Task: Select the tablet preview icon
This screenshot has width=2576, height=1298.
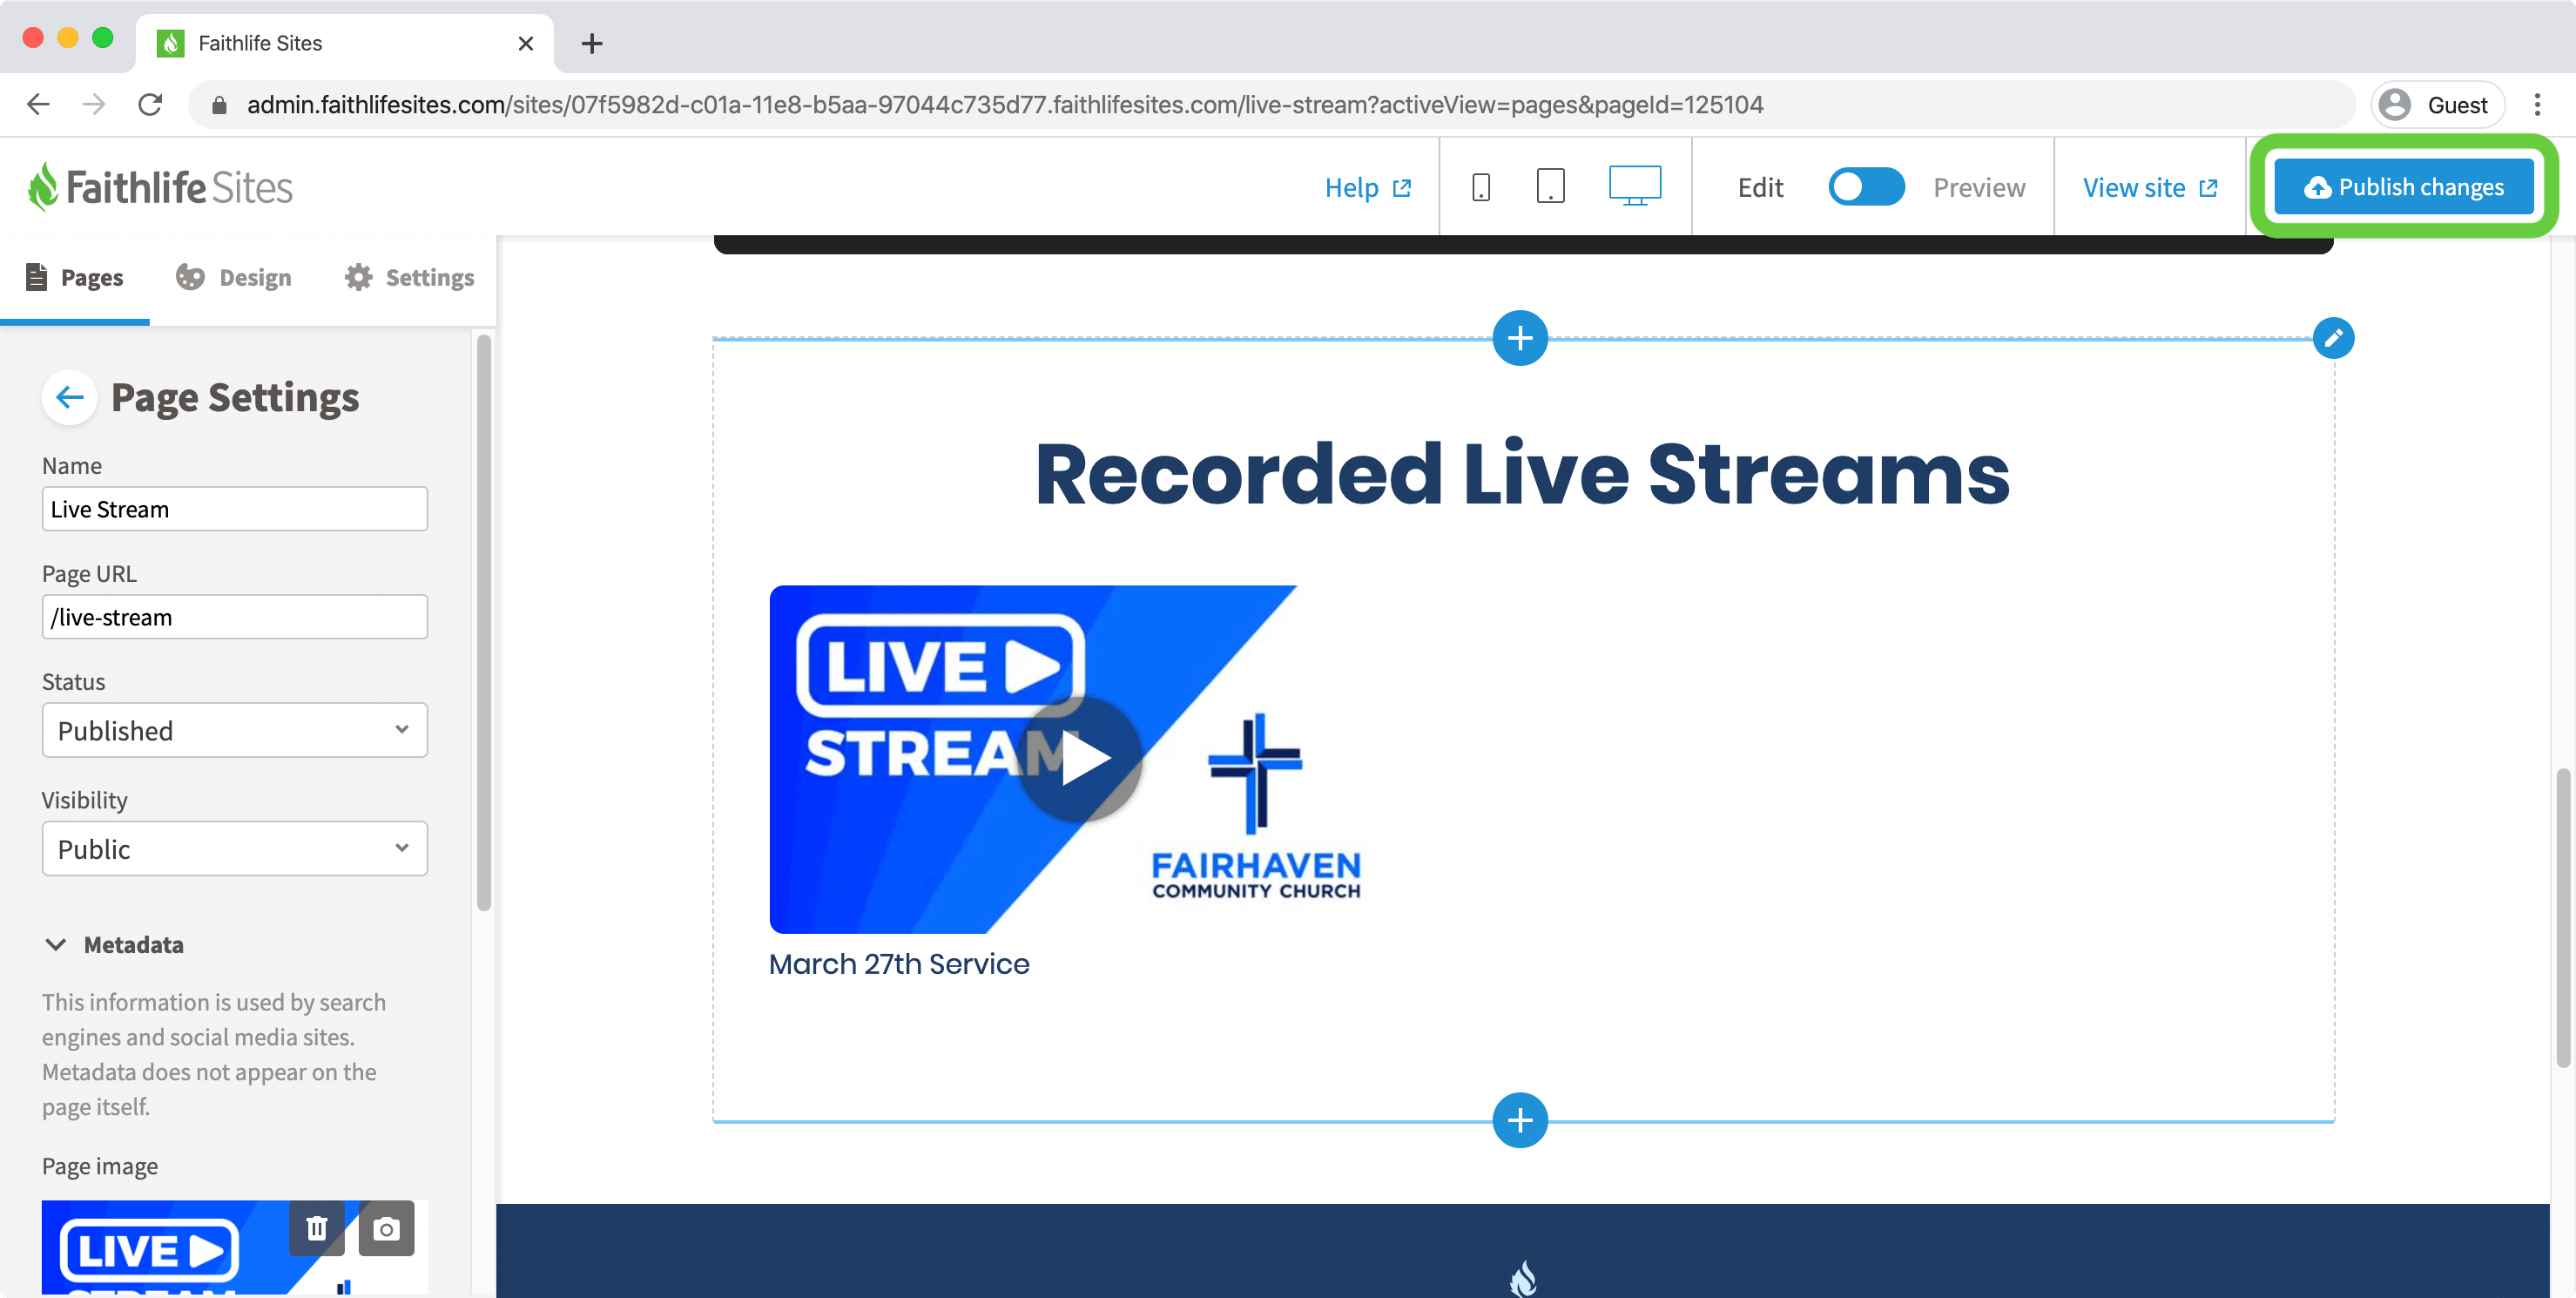Action: tap(1550, 187)
